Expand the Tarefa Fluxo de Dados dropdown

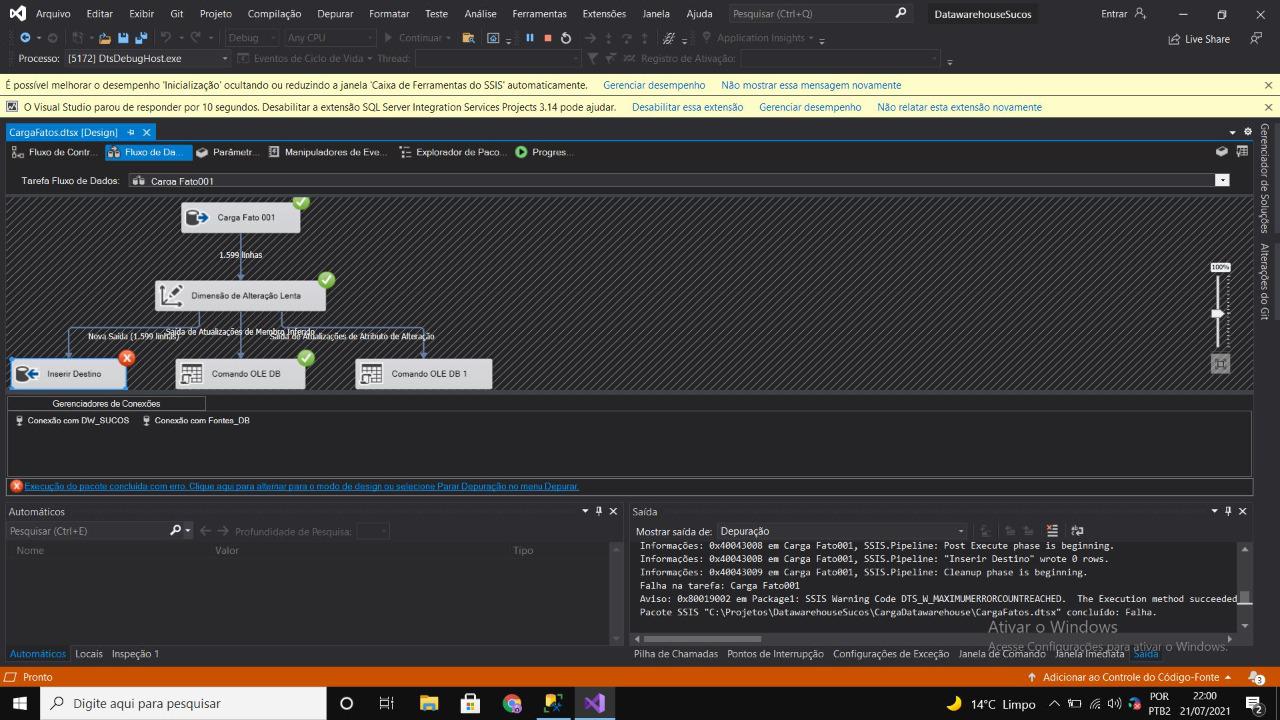1222,181
